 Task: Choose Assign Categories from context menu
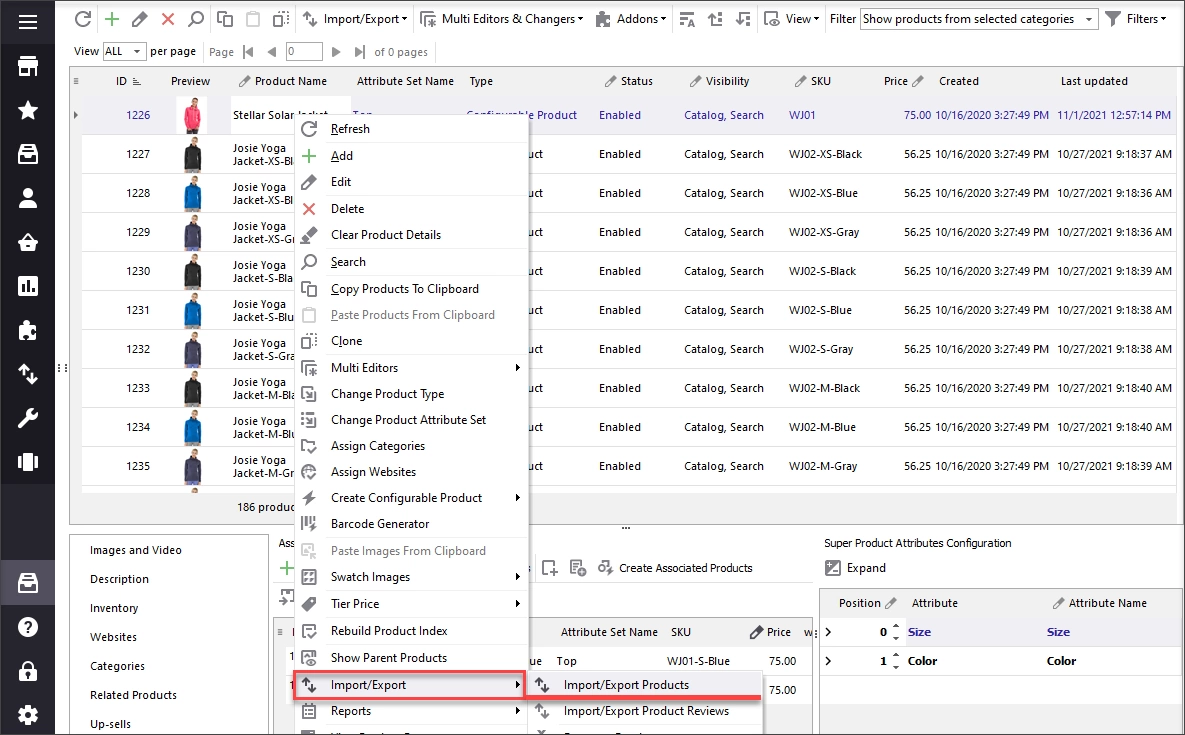[x=411, y=446]
